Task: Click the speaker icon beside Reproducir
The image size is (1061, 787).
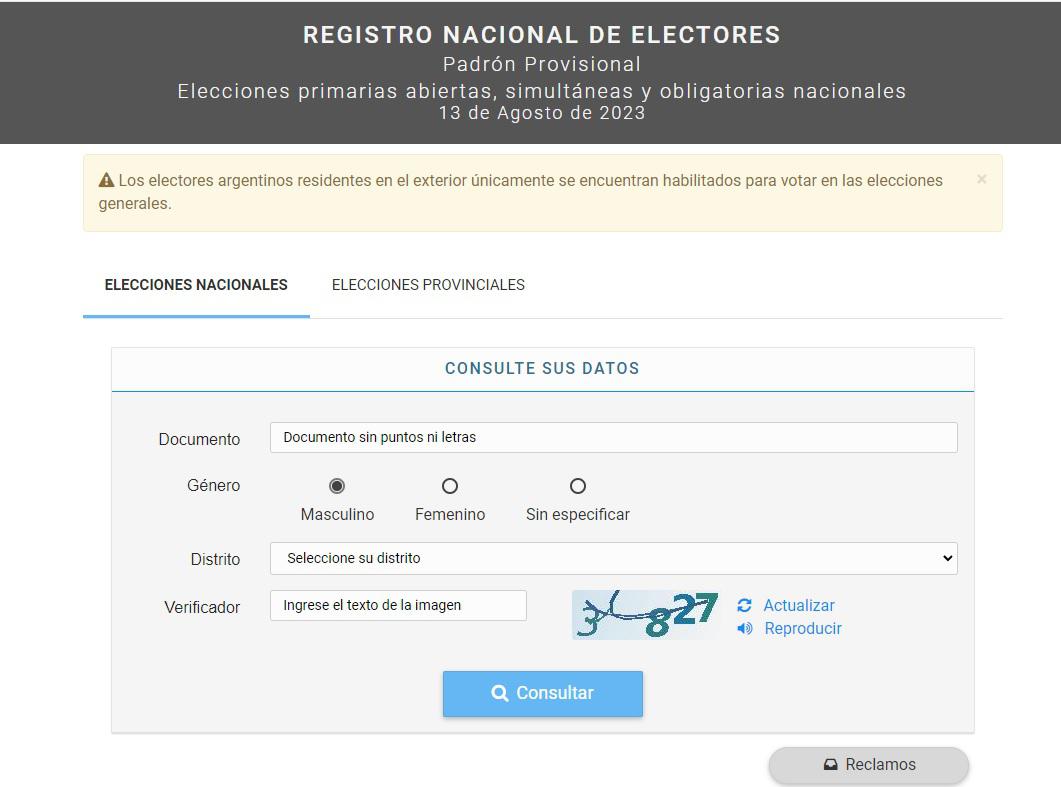Action: coord(744,629)
